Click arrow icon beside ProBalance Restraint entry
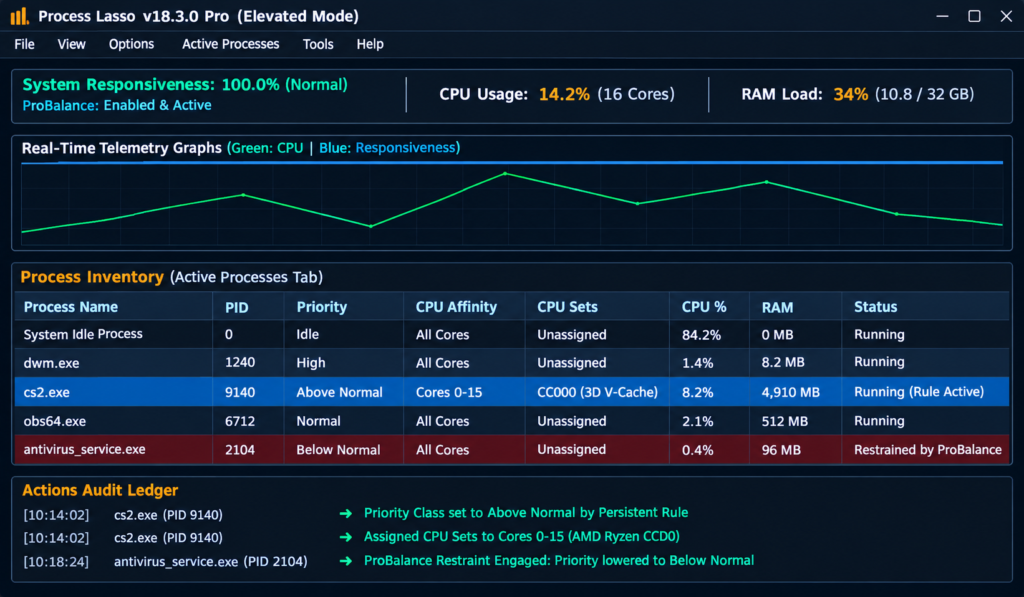 click(x=346, y=561)
